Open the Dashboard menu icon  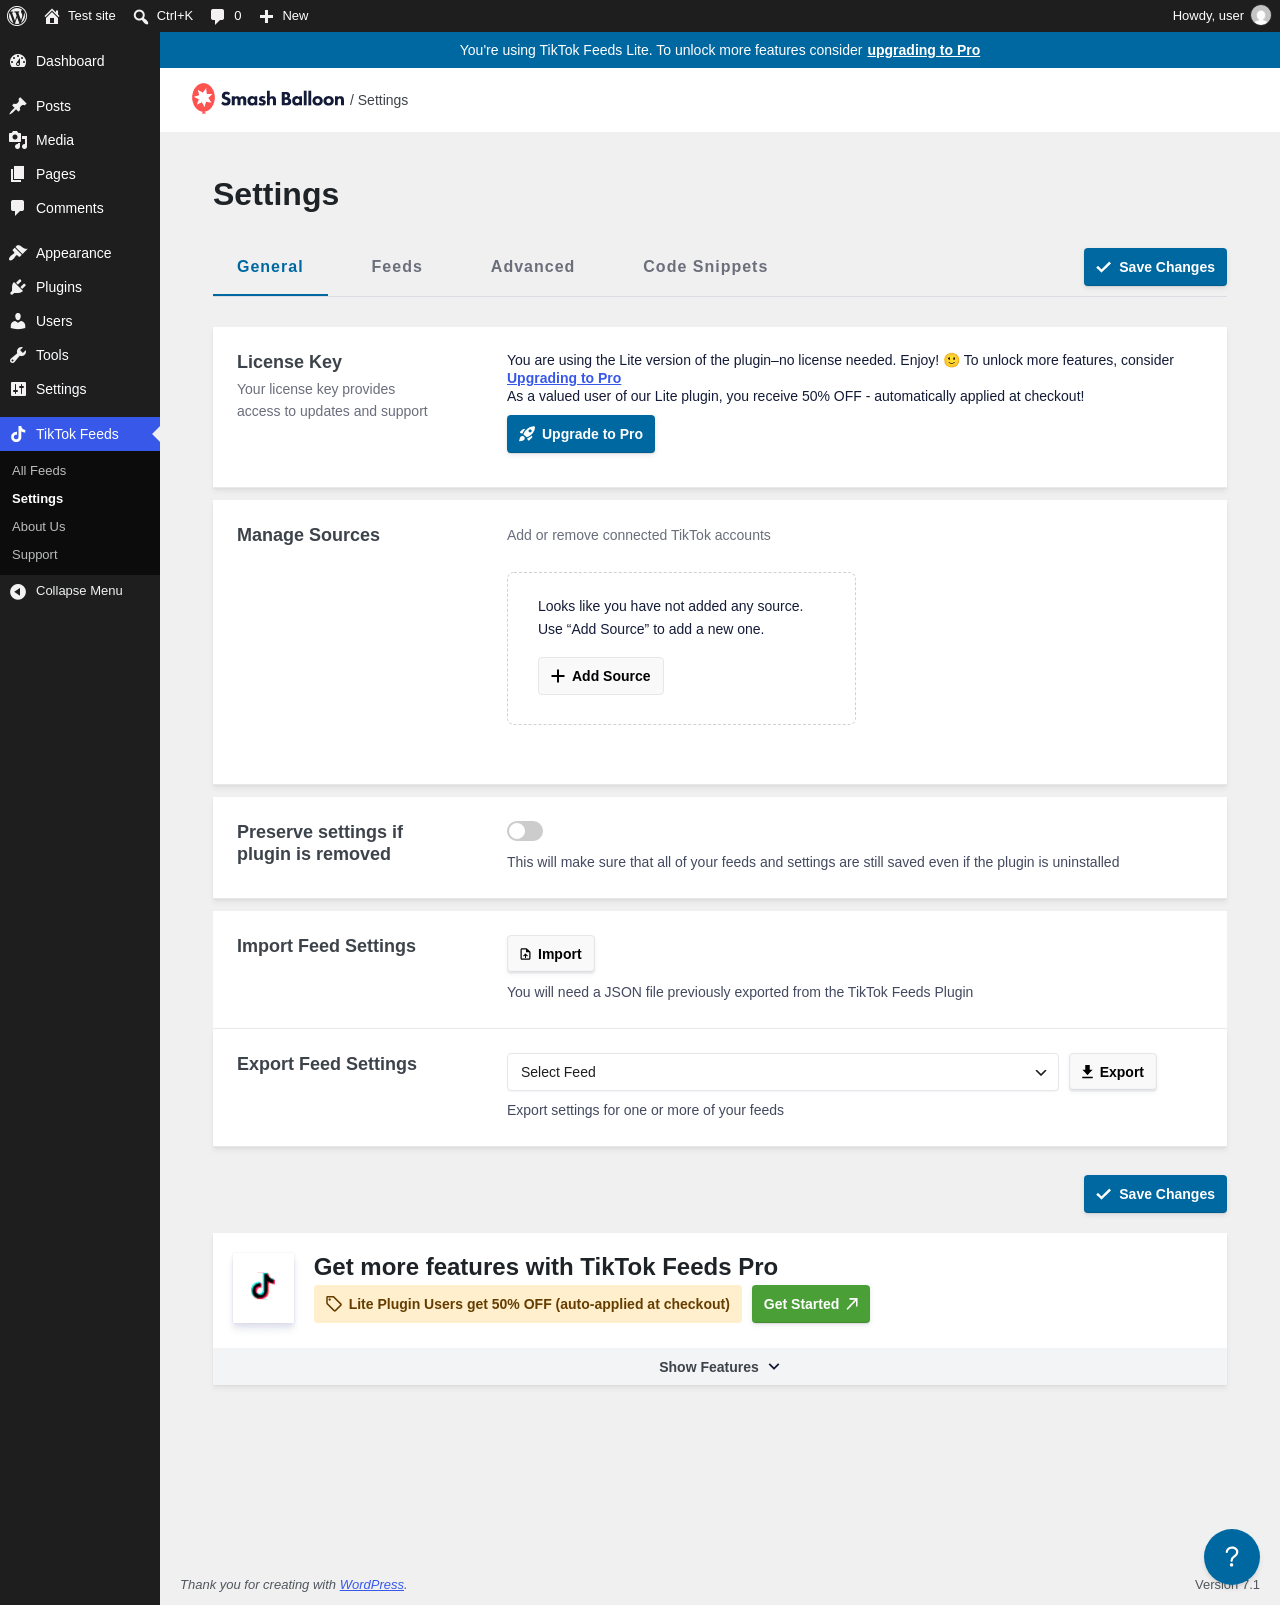pyautogui.click(x=18, y=61)
